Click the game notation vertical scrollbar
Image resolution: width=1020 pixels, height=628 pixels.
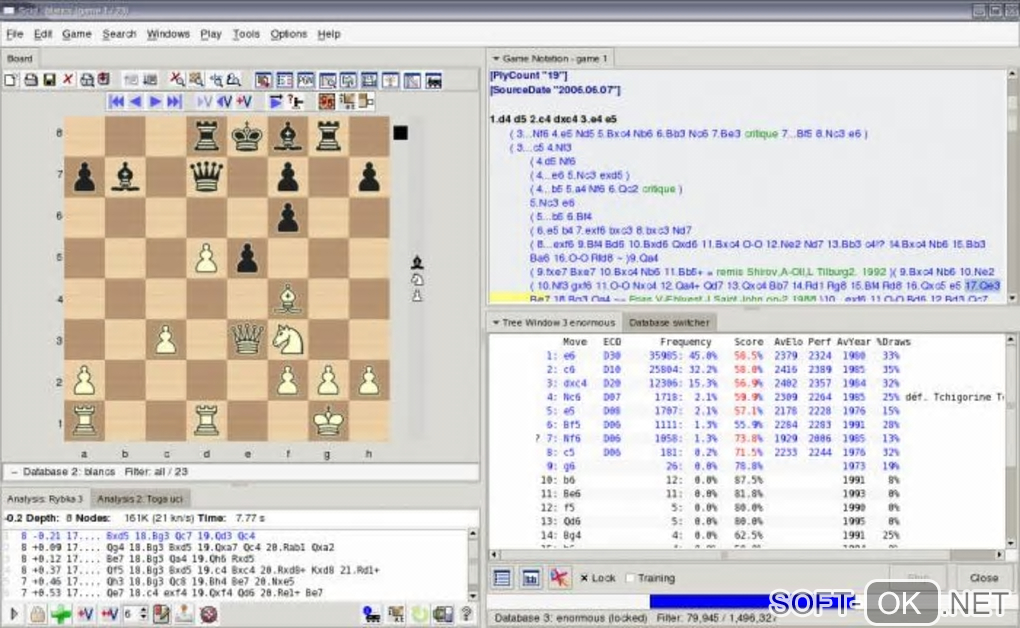[1012, 185]
